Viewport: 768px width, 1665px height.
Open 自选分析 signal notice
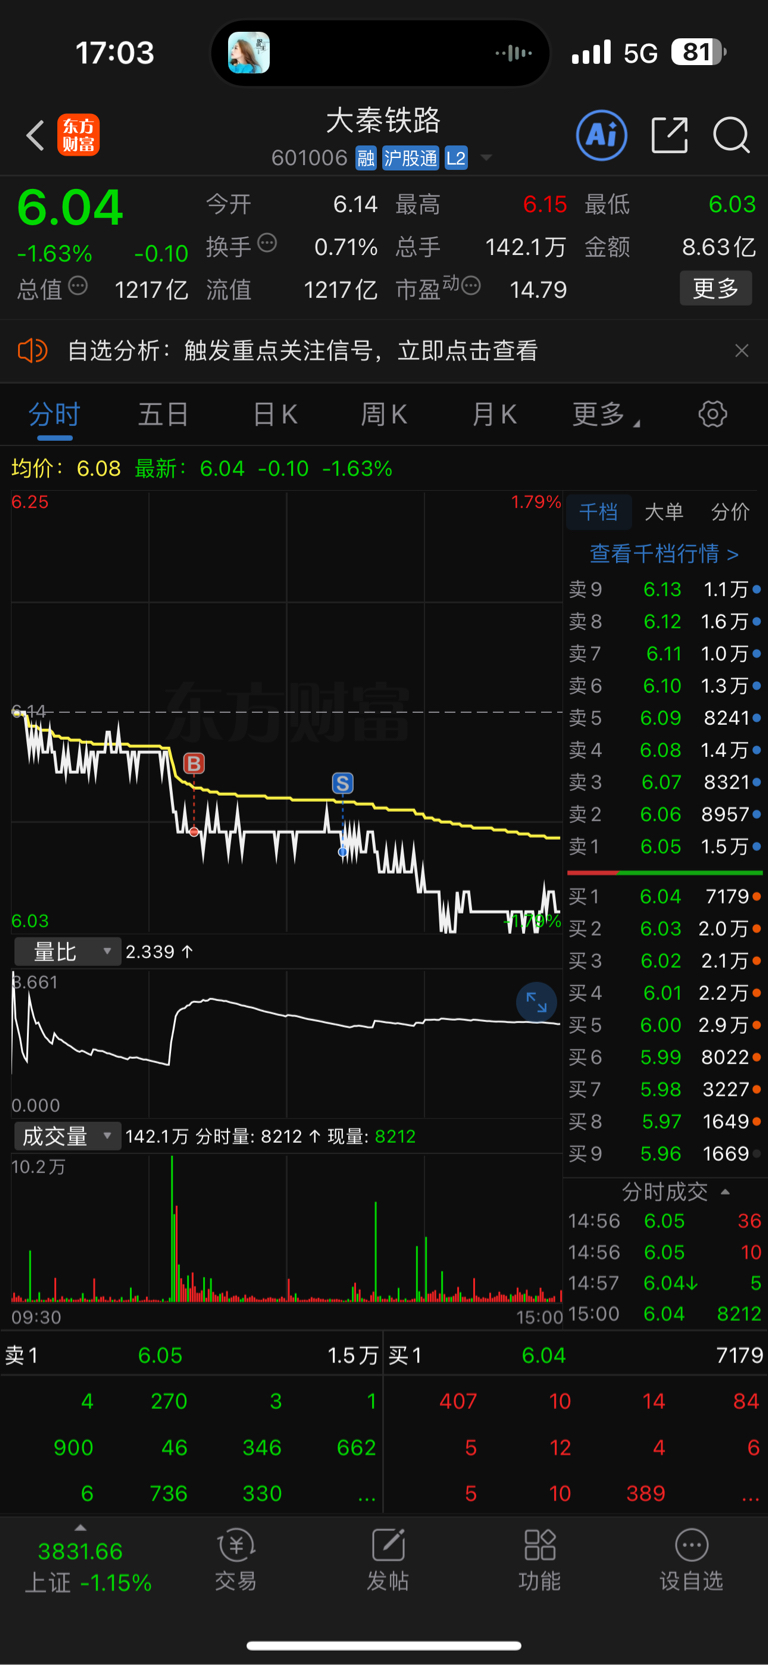pyautogui.click(x=303, y=351)
